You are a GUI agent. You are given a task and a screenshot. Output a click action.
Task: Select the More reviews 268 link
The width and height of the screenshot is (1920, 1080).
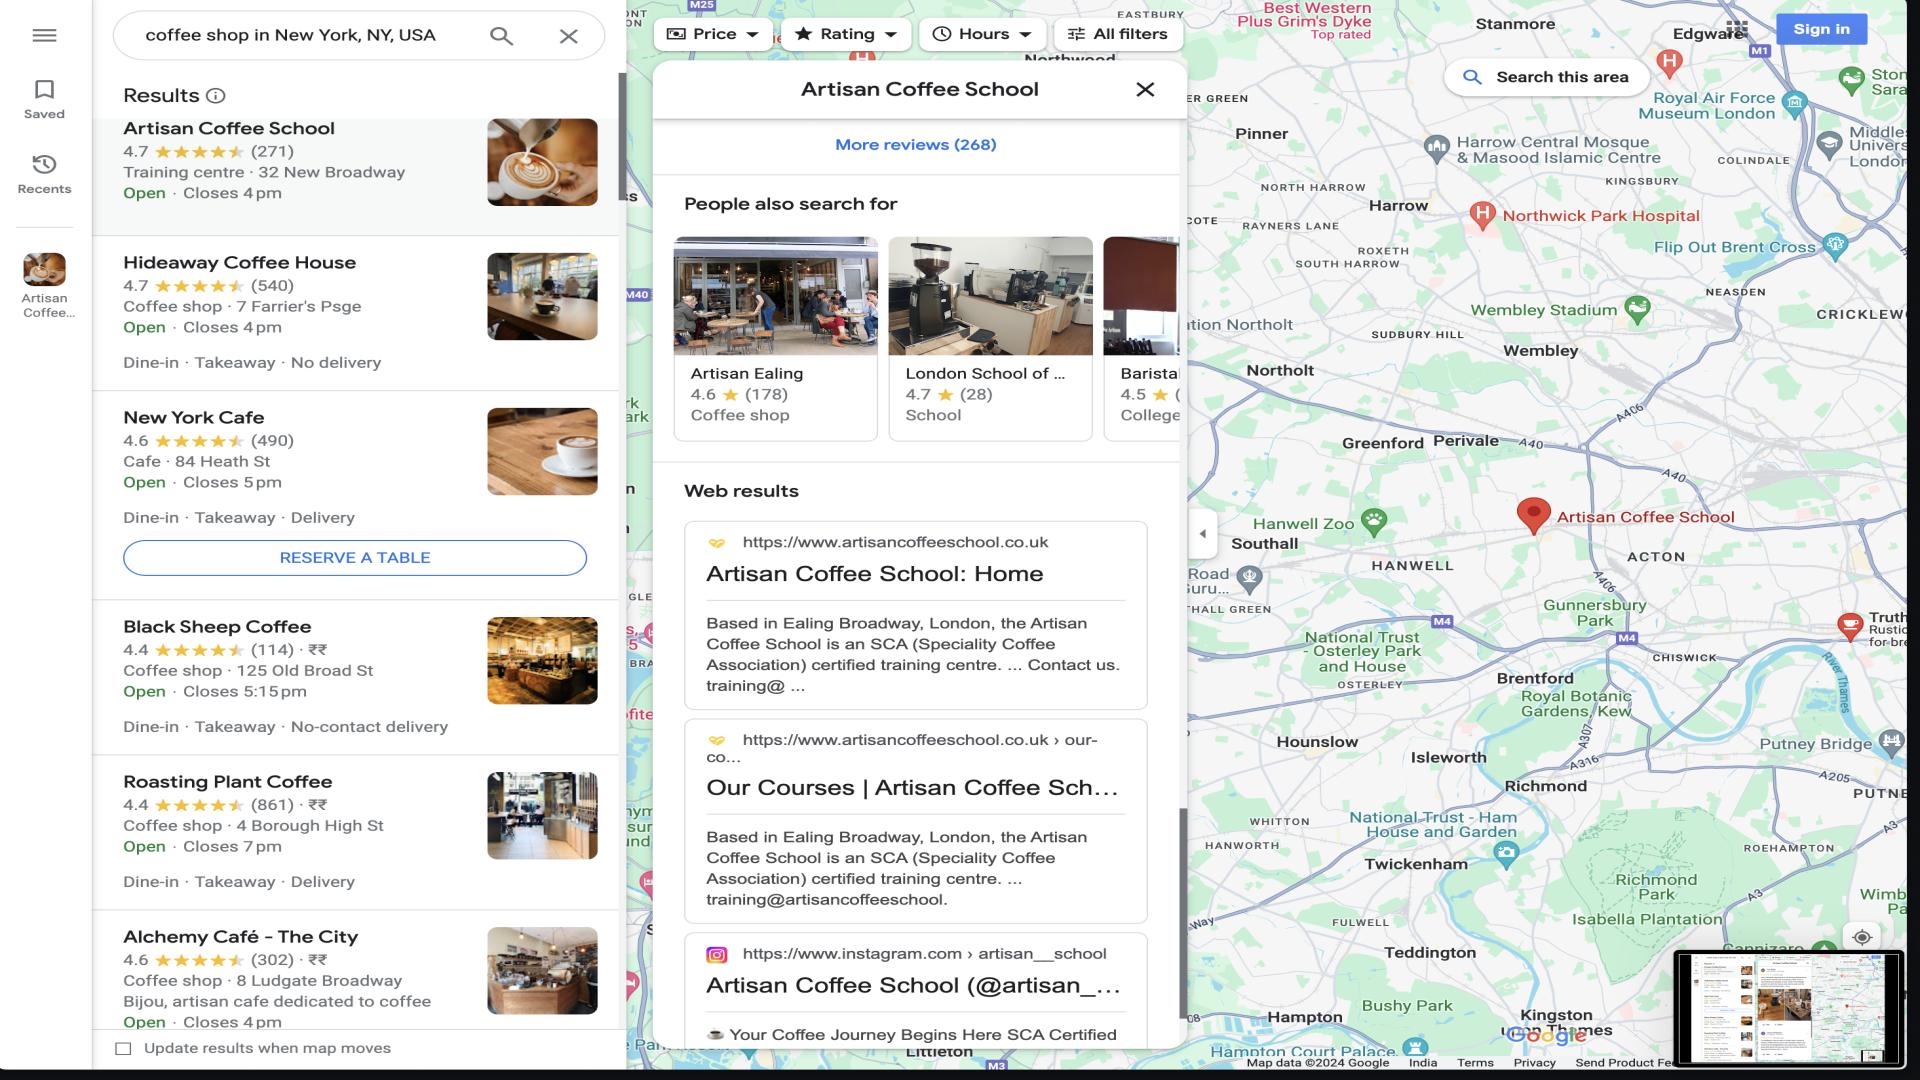pos(915,142)
